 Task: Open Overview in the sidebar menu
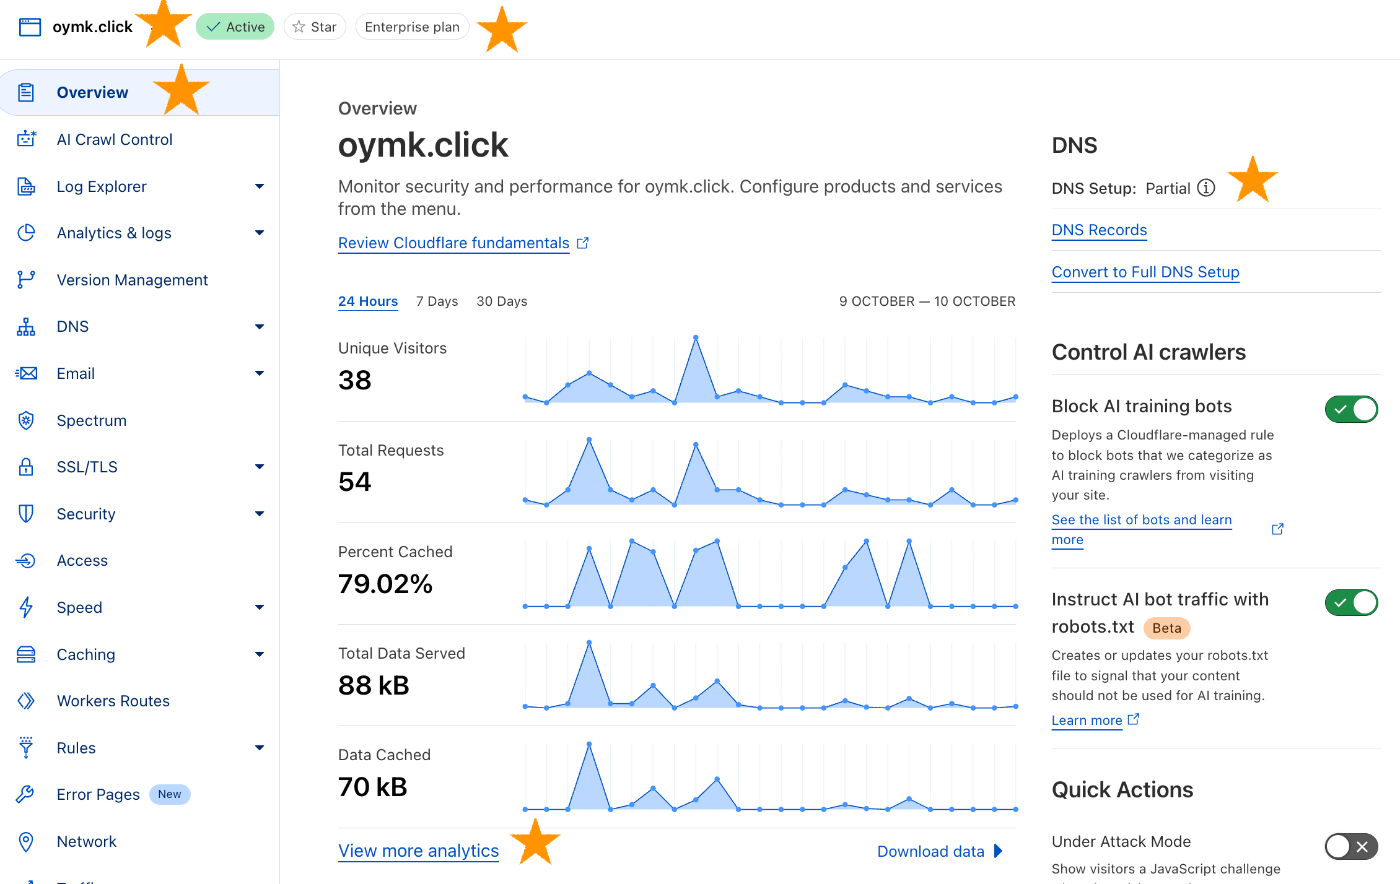(139, 92)
